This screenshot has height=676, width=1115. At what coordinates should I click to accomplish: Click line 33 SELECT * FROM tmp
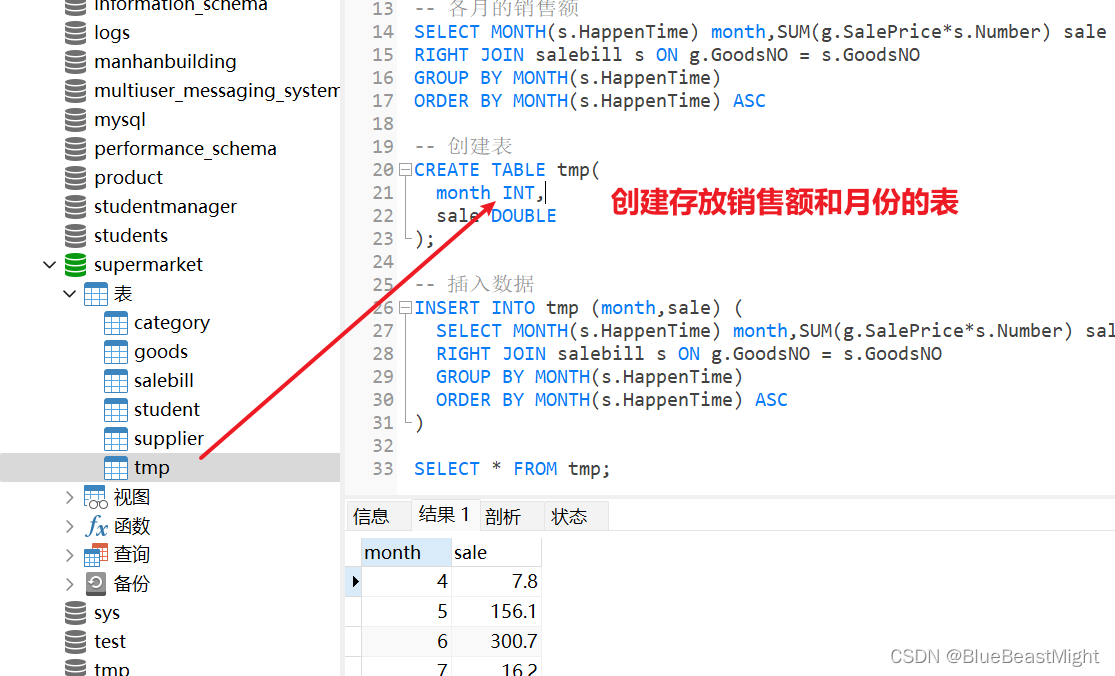tap(512, 469)
